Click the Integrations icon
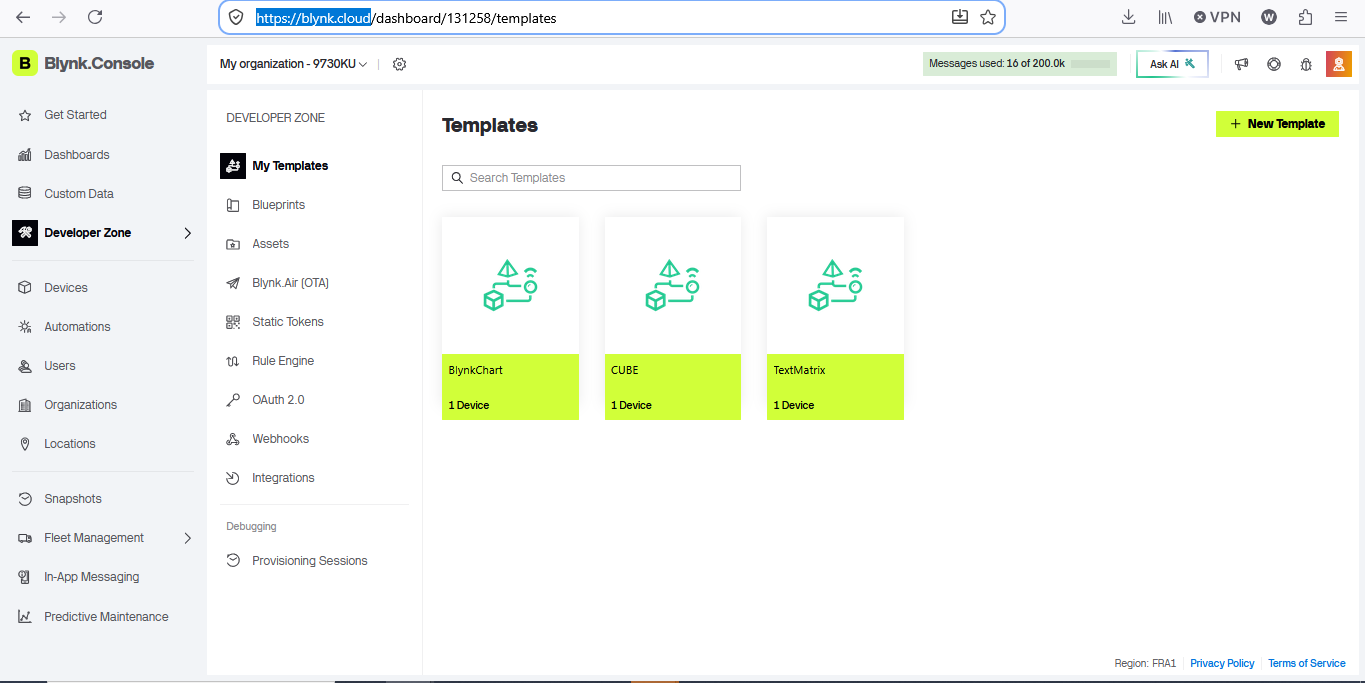Viewport: 1367px width, 683px height. (233, 478)
